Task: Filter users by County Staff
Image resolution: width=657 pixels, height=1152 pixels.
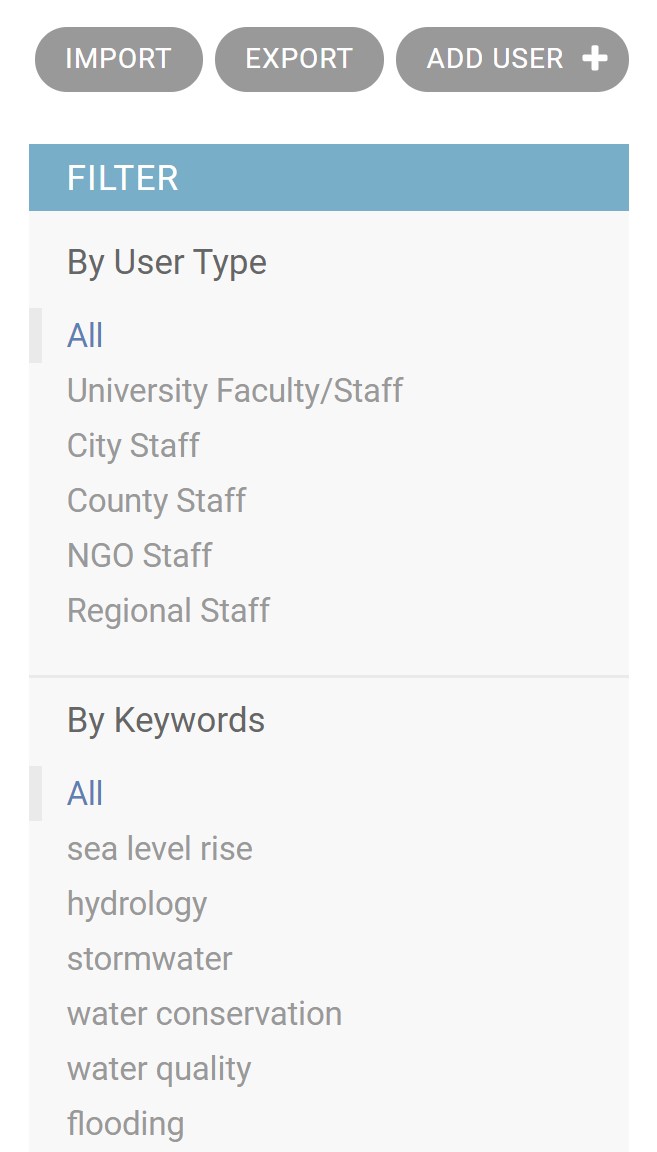Action: click(156, 501)
